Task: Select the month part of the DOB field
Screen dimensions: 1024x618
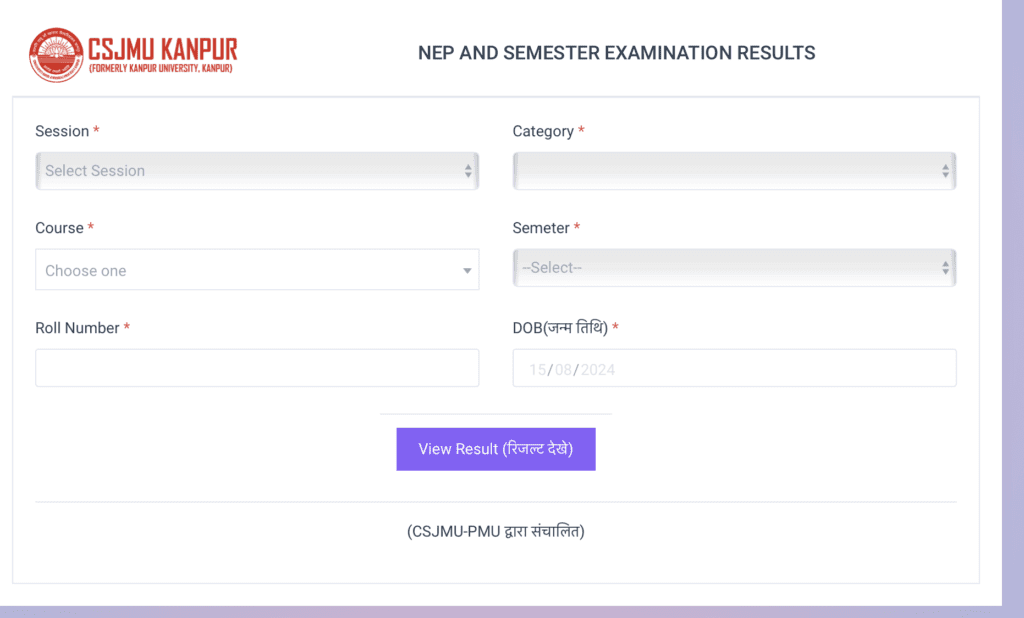Action: (562, 370)
